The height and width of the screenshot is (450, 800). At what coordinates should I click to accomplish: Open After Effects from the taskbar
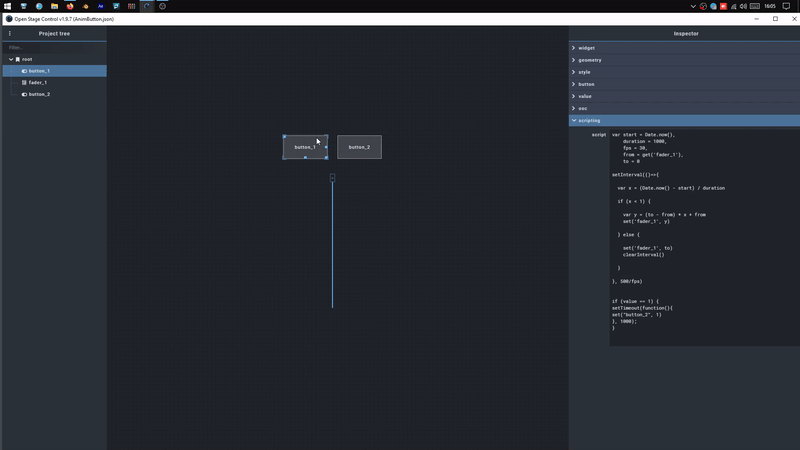pyautogui.click(x=101, y=6)
